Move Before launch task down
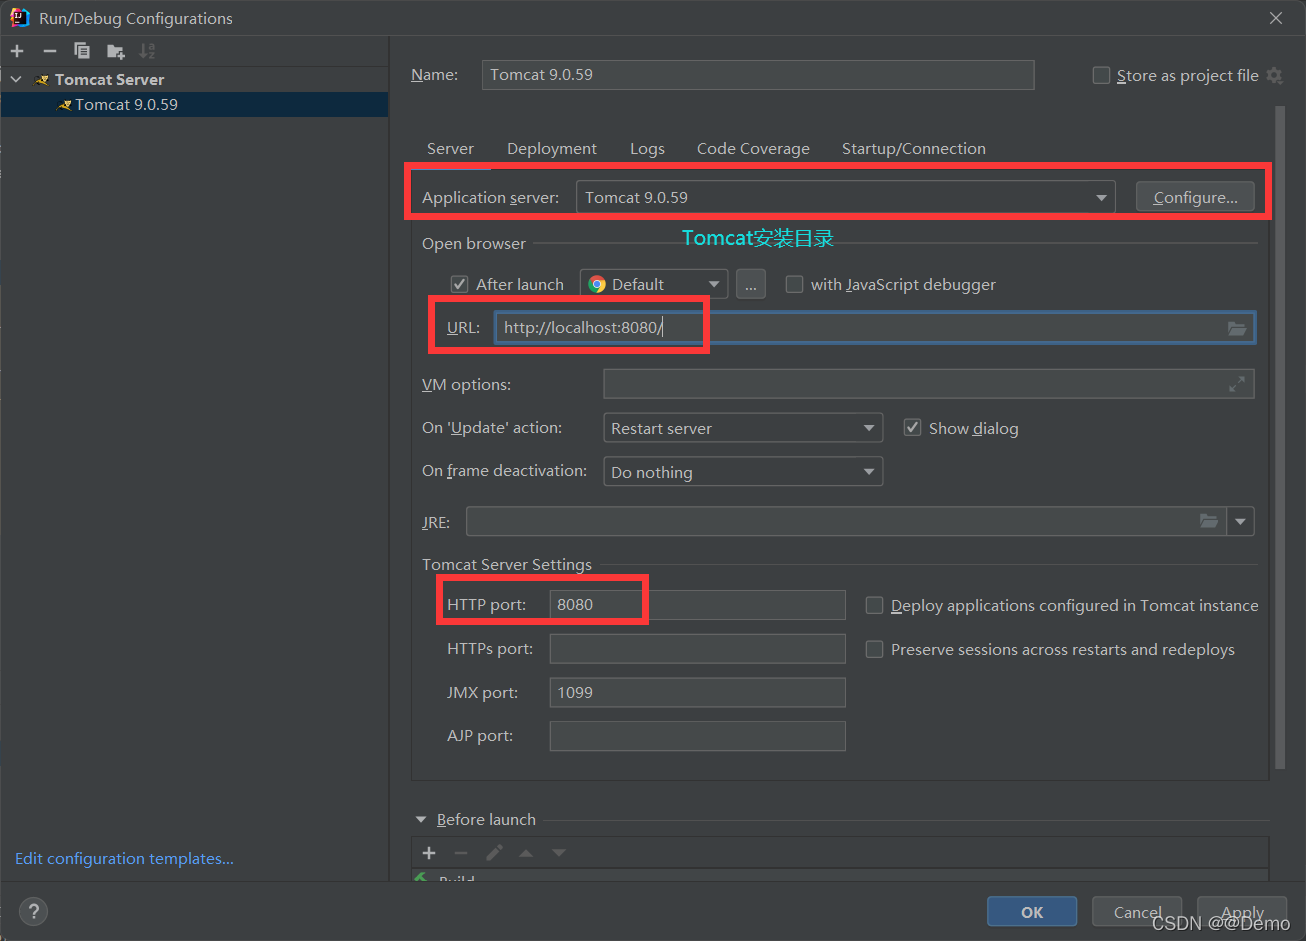The height and width of the screenshot is (941, 1306). click(559, 853)
